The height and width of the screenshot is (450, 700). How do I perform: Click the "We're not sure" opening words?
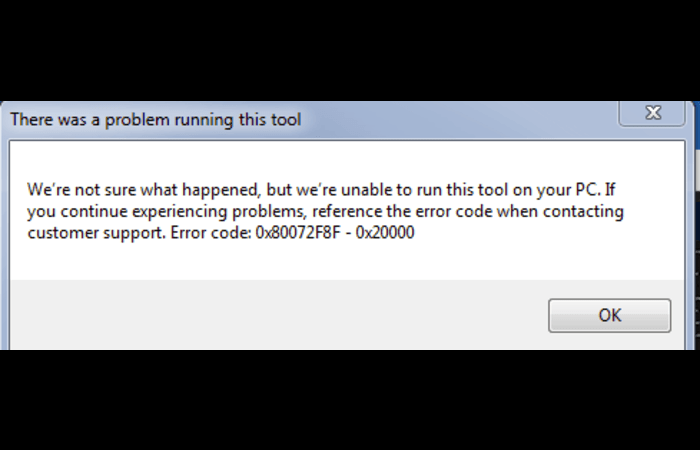(74, 189)
